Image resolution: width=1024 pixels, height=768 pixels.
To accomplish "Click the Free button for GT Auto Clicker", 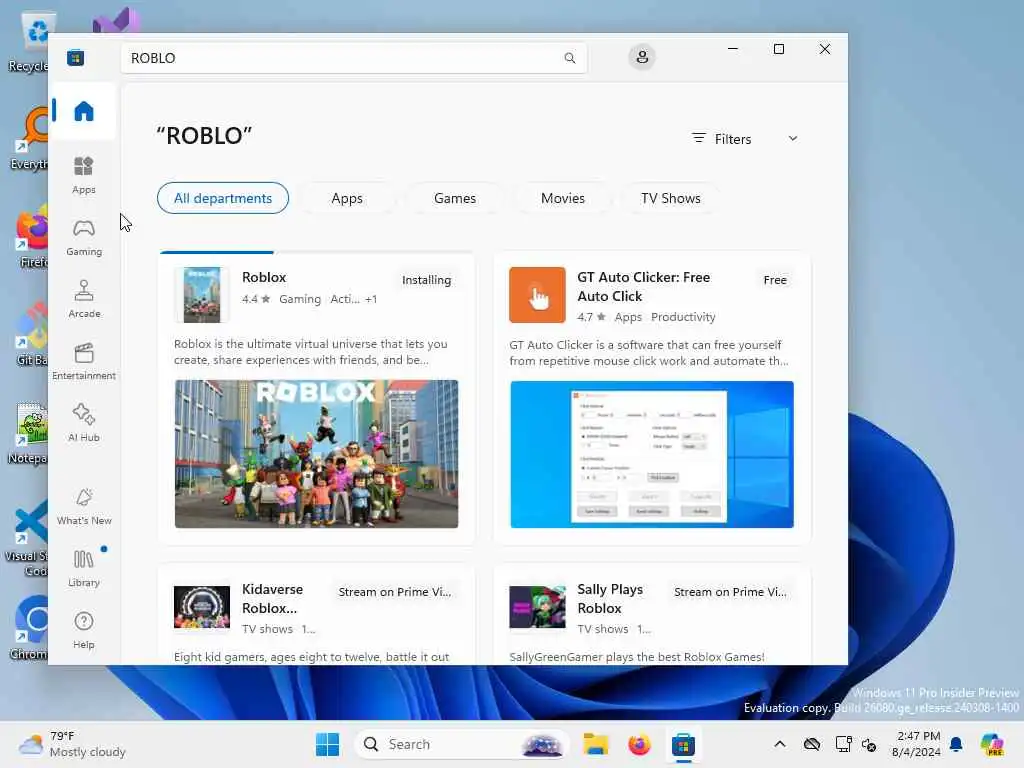I will (x=775, y=280).
